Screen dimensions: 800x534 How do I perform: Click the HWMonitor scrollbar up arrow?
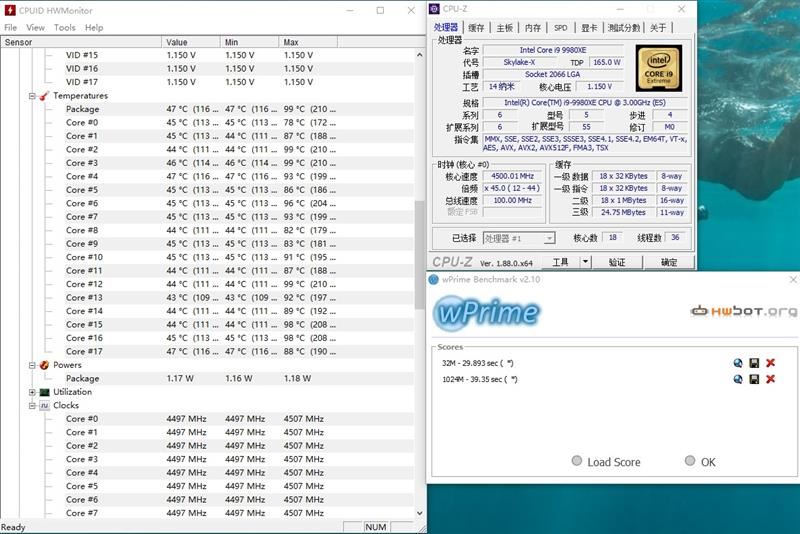(419, 55)
